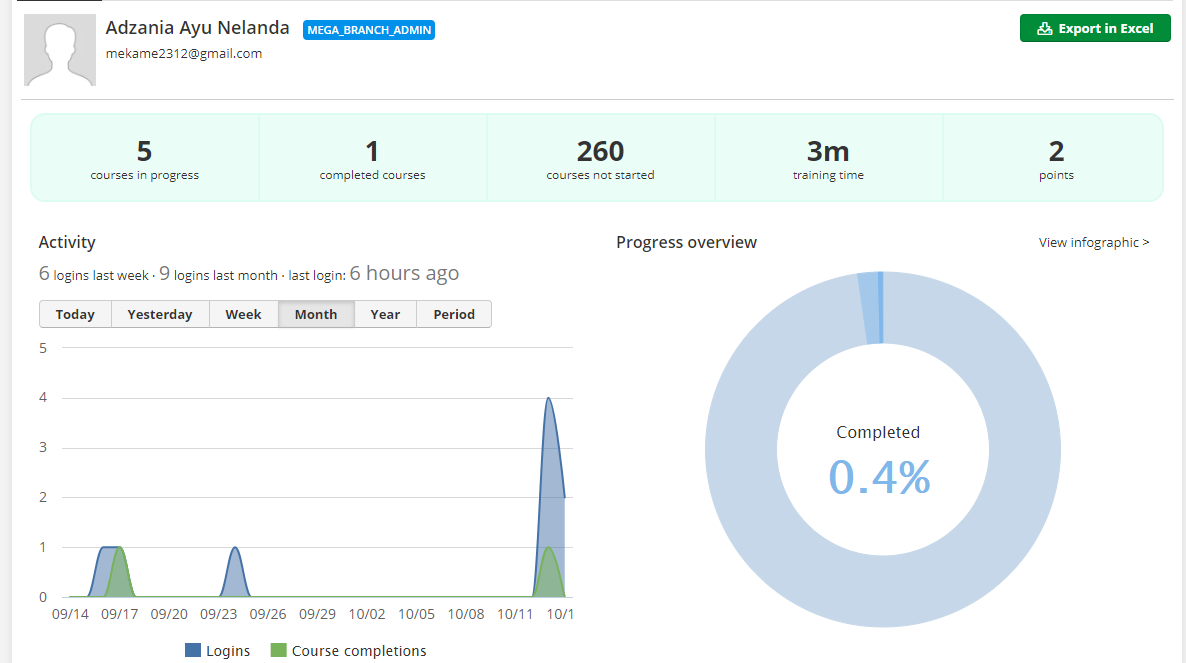Toggle the Logins legend swatch
The height and width of the screenshot is (663, 1186).
click(x=194, y=651)
